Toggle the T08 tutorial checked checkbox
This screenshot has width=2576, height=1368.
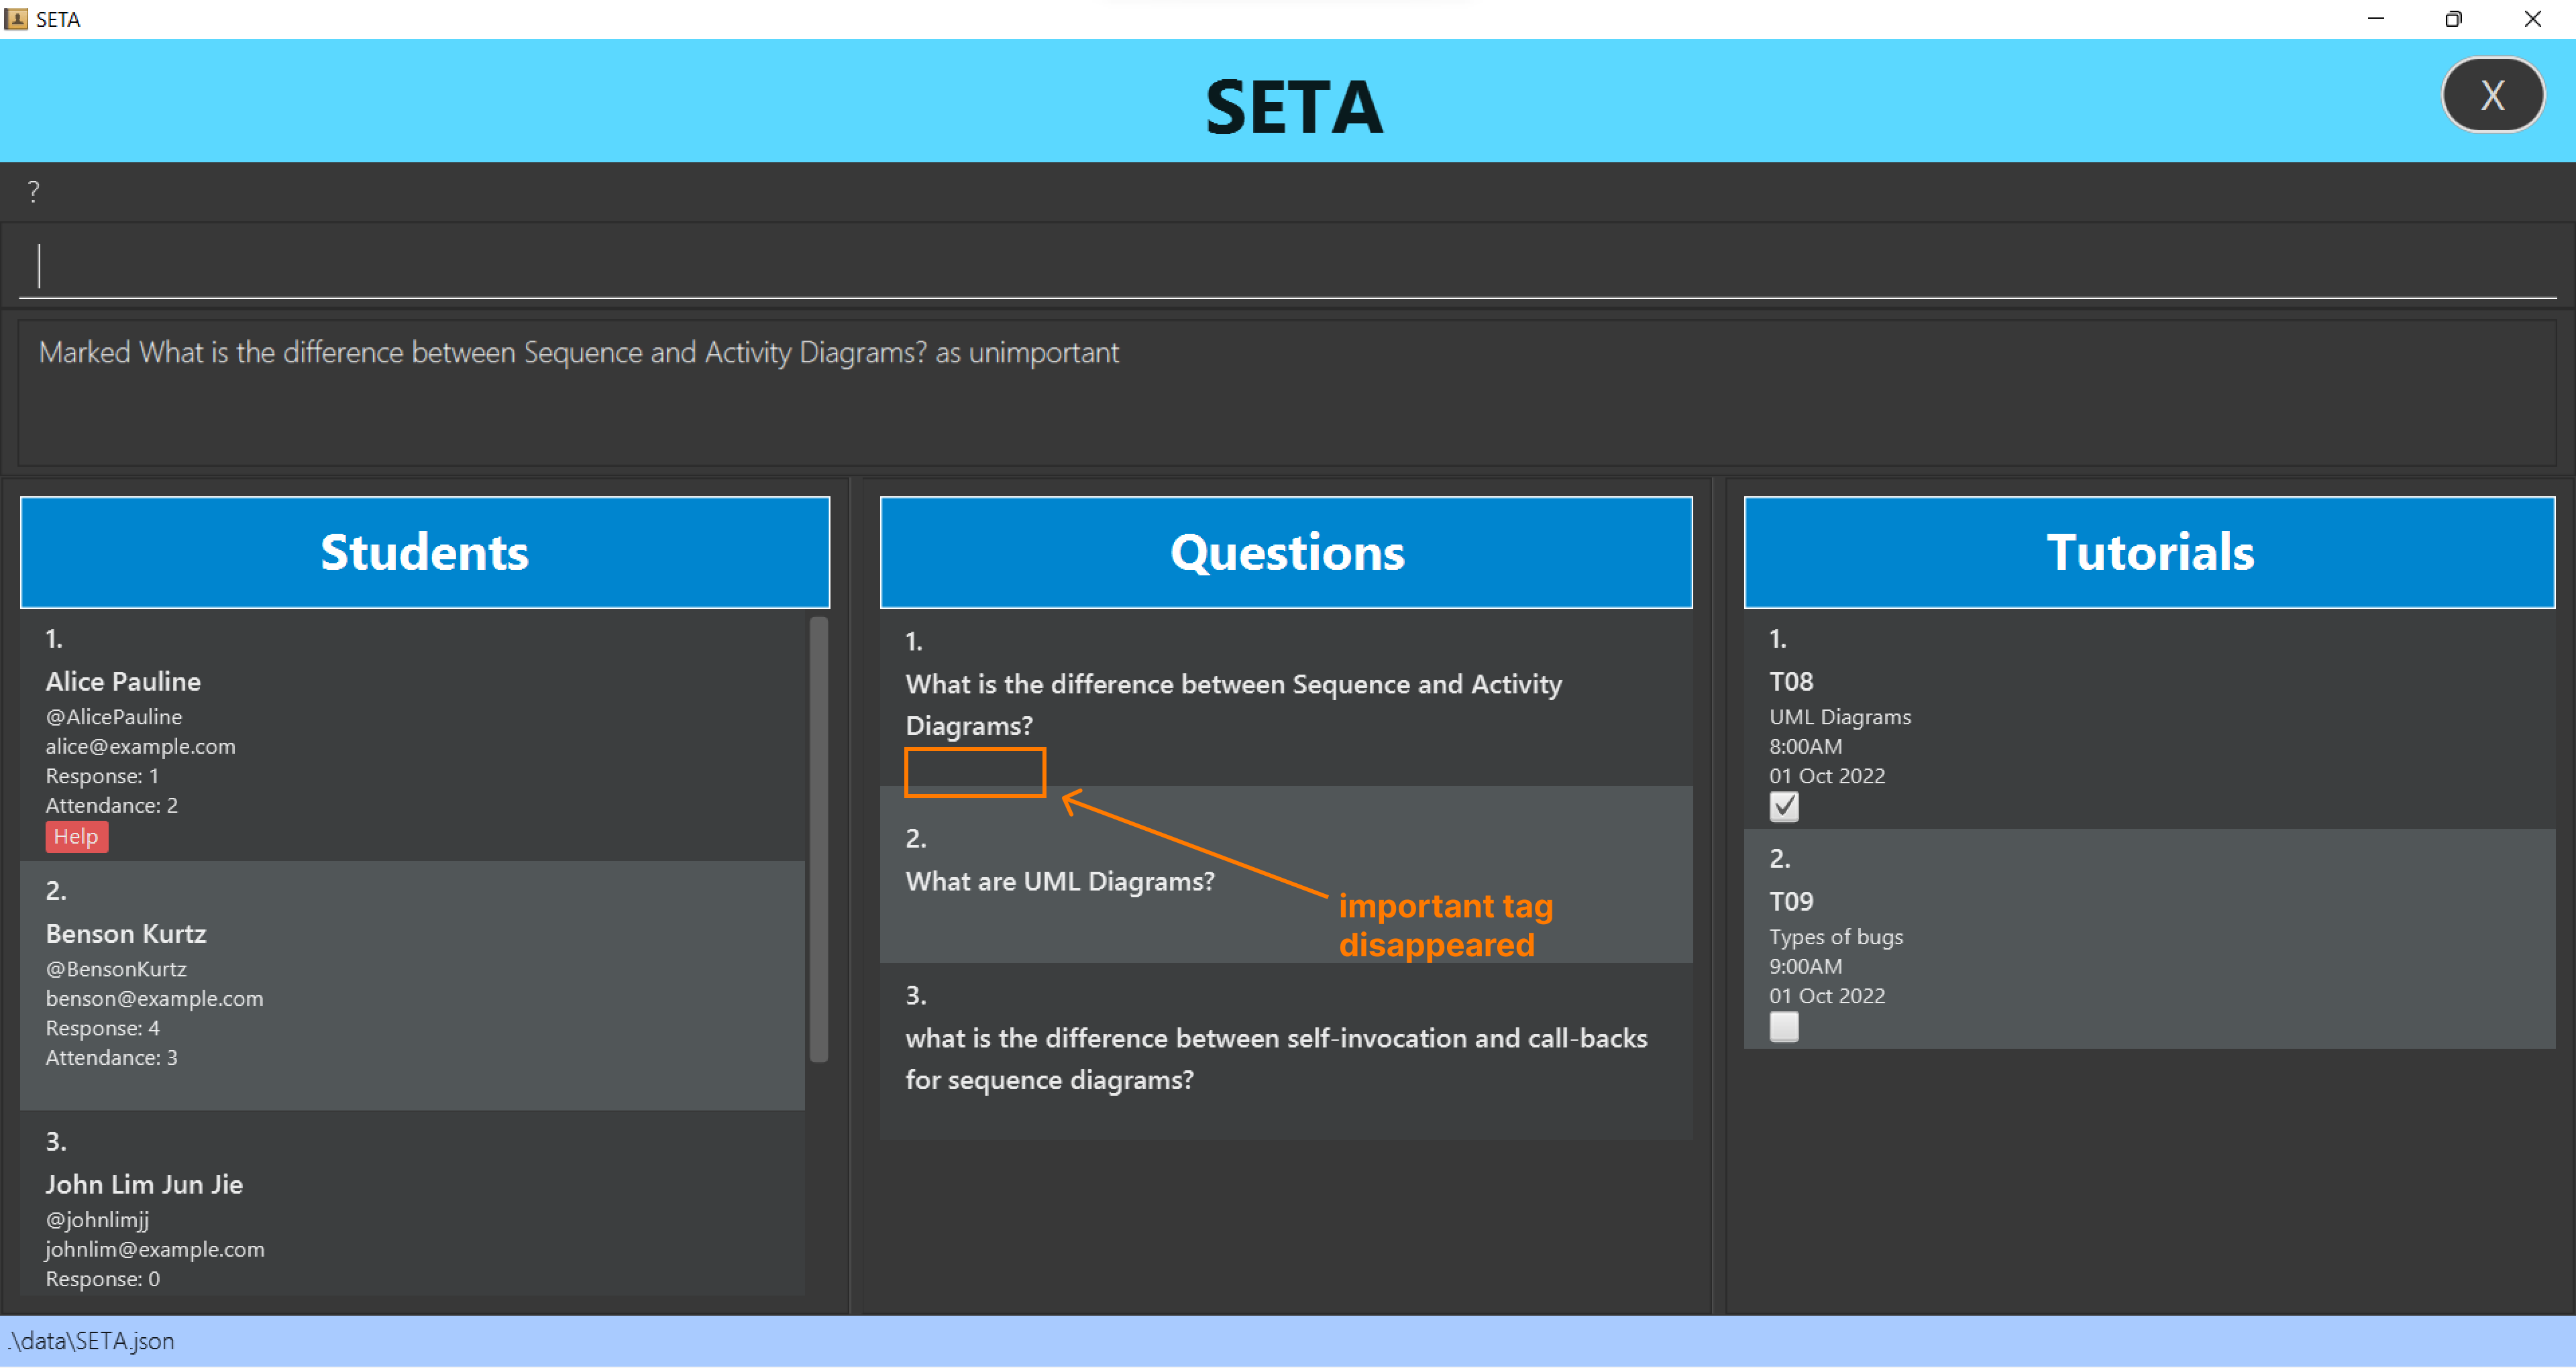[x=1784, y=807]
